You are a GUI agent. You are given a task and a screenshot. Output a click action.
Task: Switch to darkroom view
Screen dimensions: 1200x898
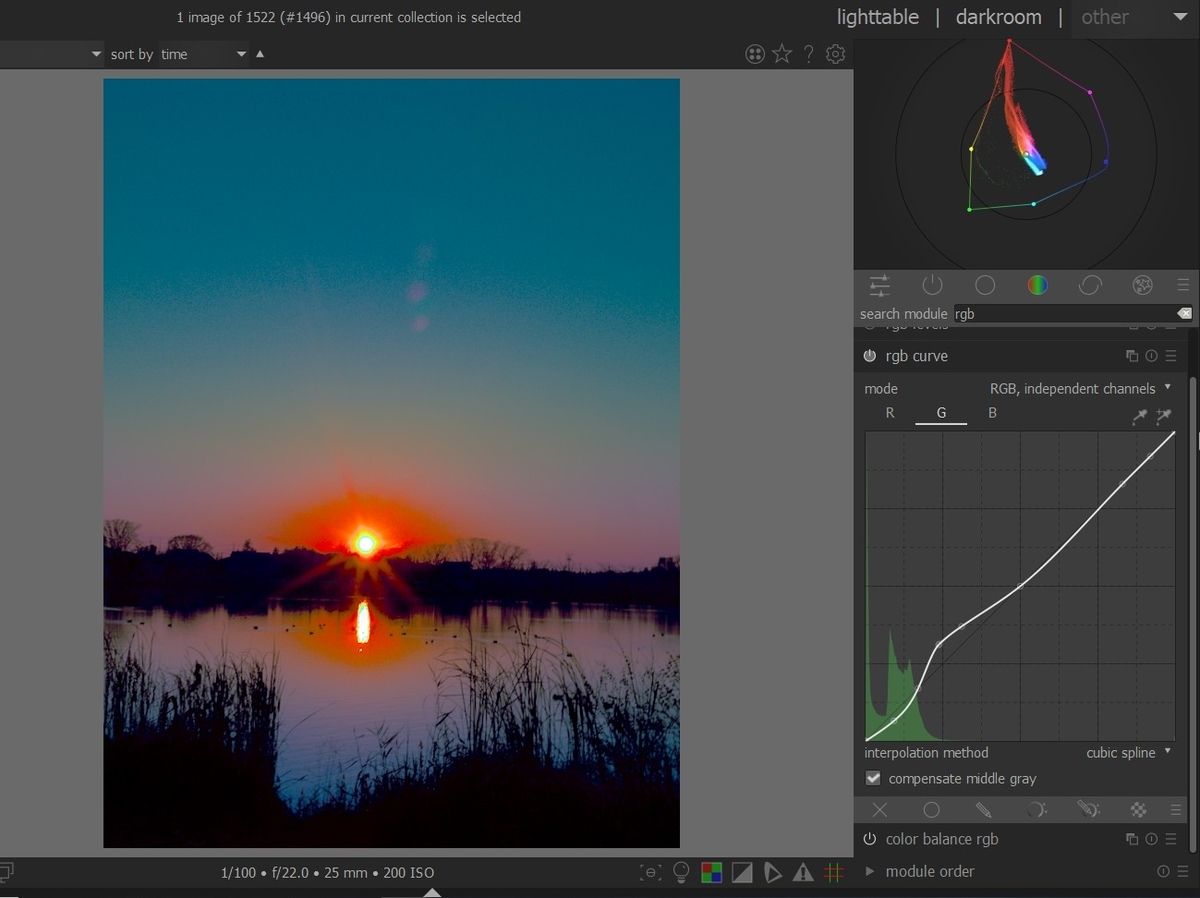[998, 17]
